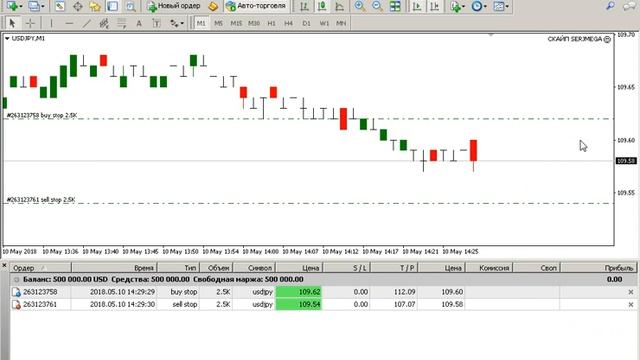Select the trendline drawing tool
This screenshot has height=360, width=640.
pos(87,23)
